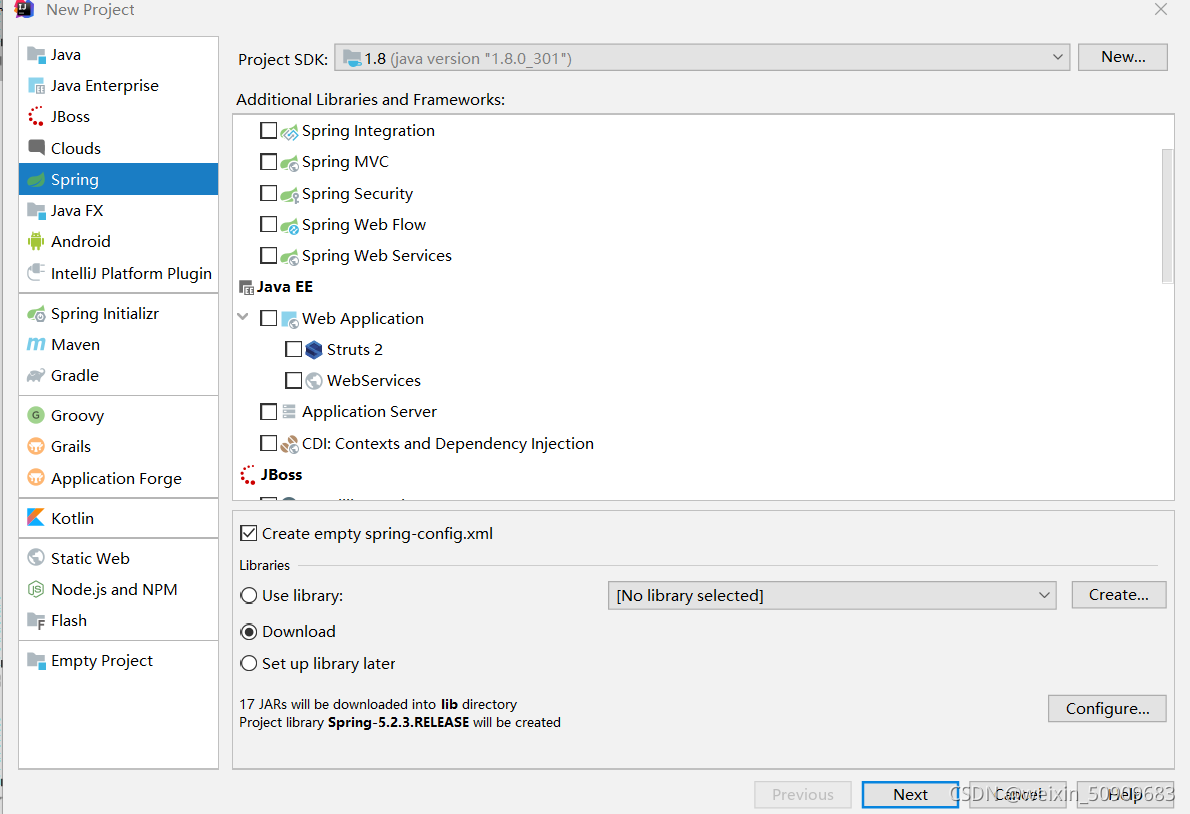This screenshot has height=814, width=1190.
Task: Click the Create... library button
Action: (x=1119, y=595)
